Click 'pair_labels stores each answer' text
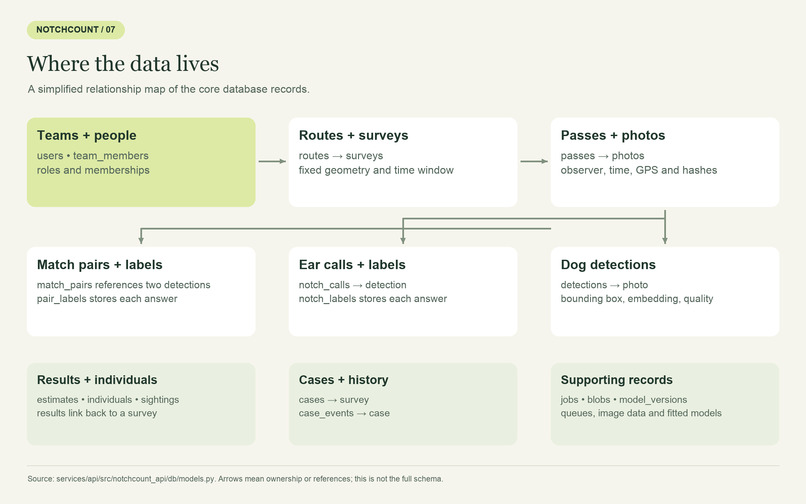 click(107, 299)
